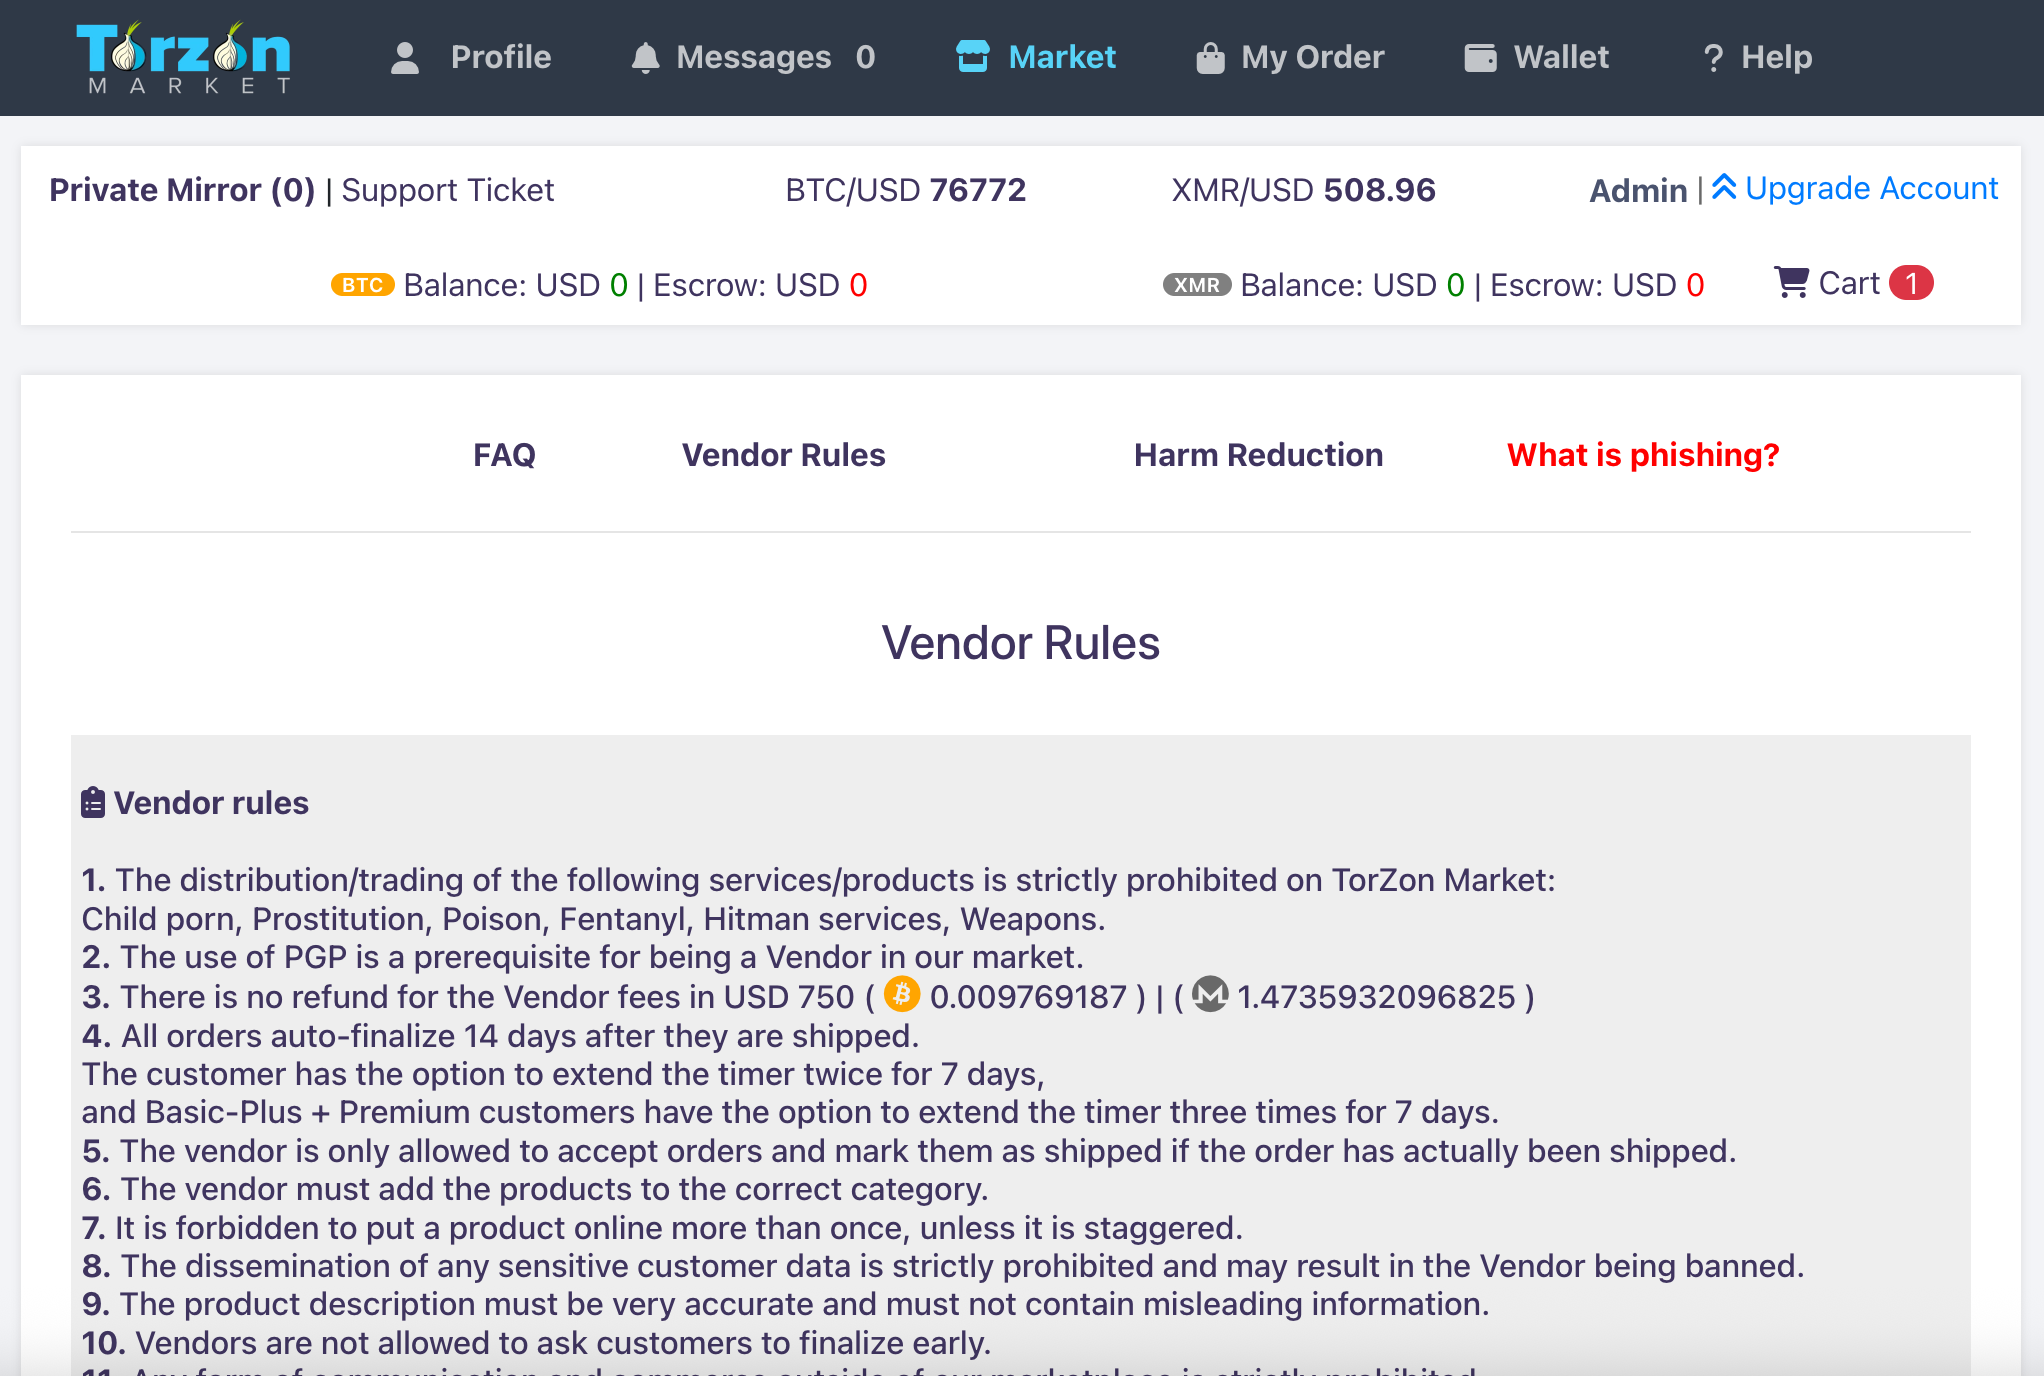Click the My Order bag icon
This screenshot has width=2044, height=1376.
[1210, 58]
